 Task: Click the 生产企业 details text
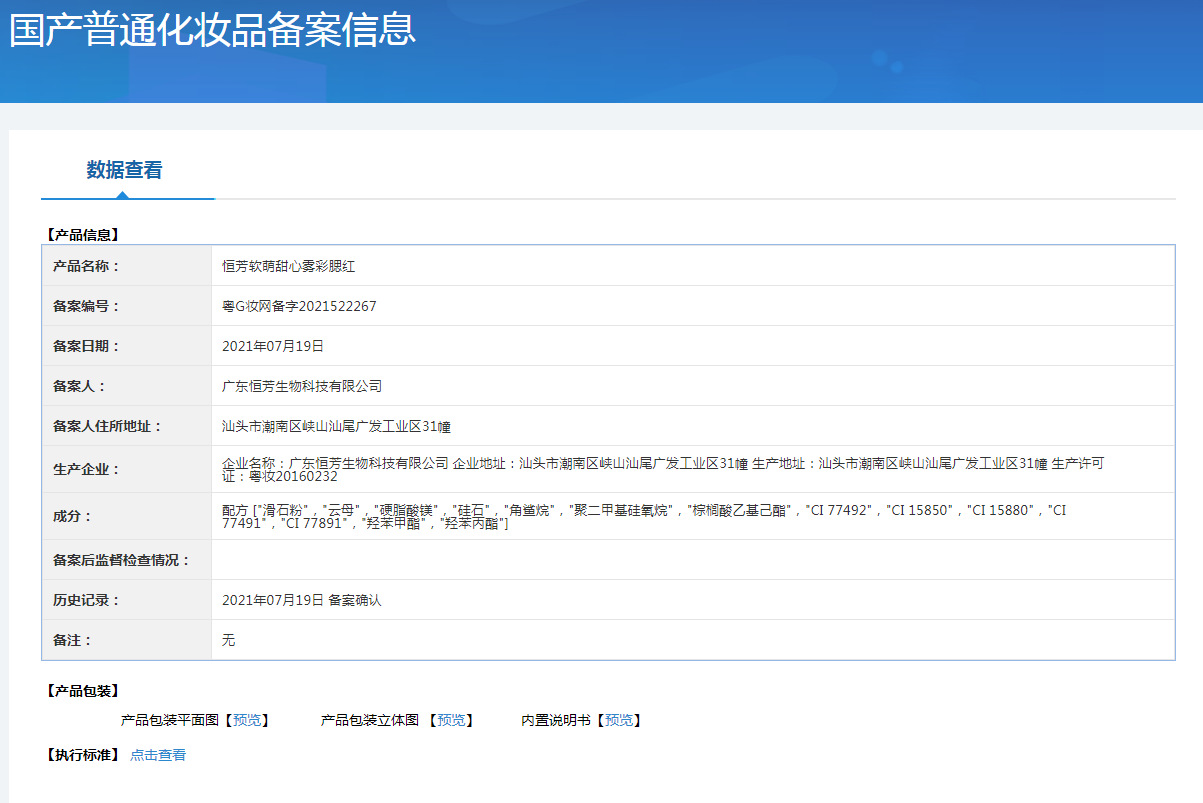pyautogui.click(x=663, y=469)
